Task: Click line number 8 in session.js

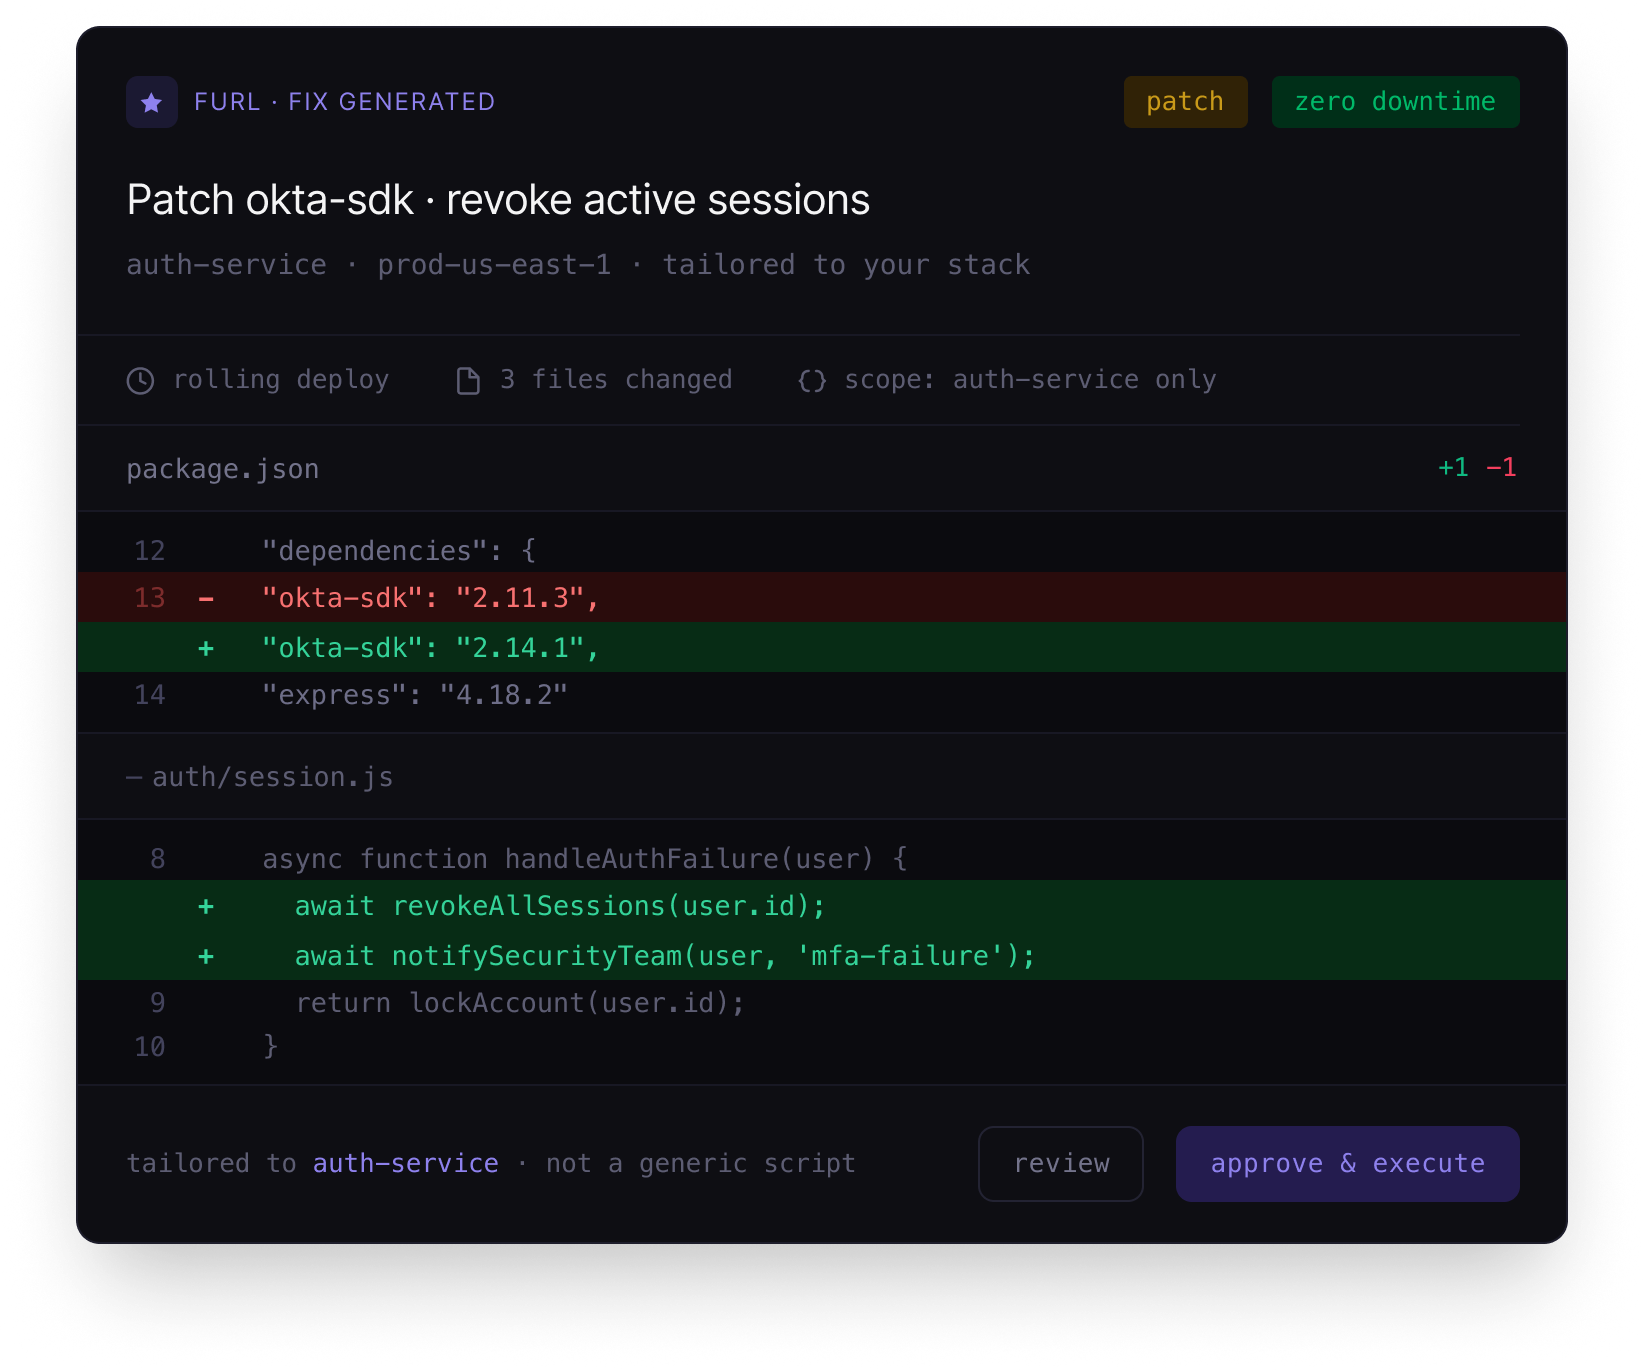Action: coord(158,859)
